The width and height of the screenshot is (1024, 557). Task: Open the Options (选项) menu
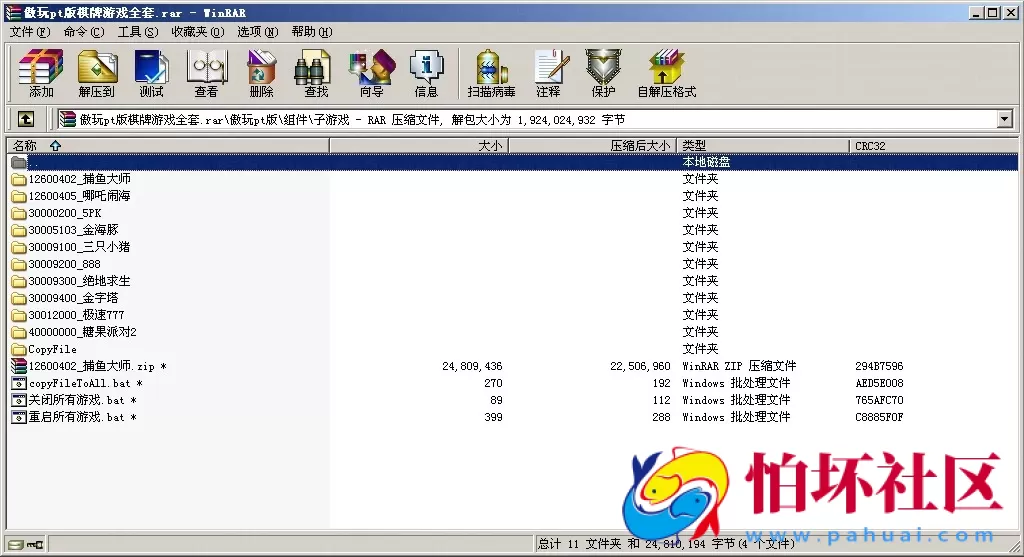[x=257, y=31]
